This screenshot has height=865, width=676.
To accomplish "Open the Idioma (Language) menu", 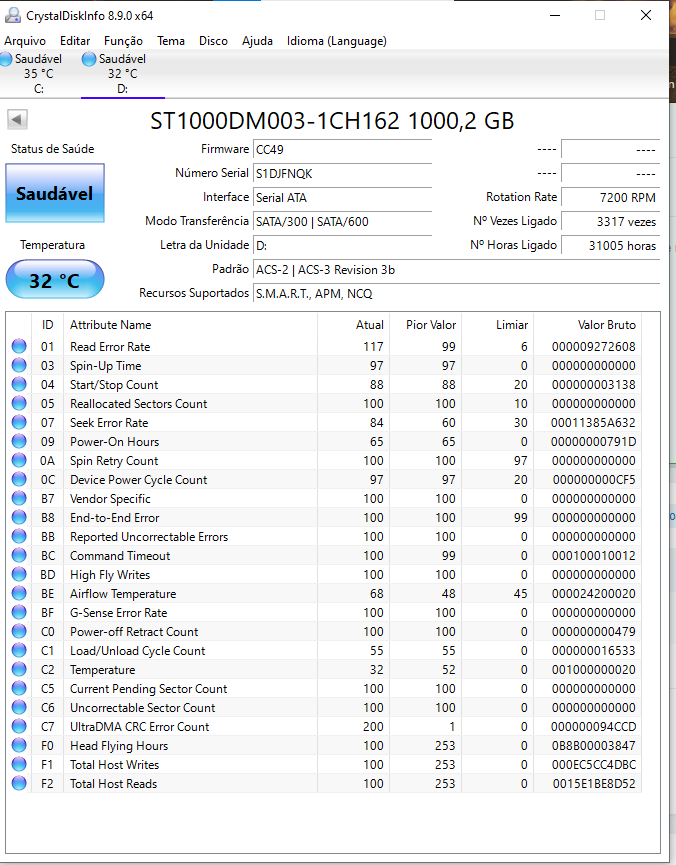I will [x=337, y=41].
